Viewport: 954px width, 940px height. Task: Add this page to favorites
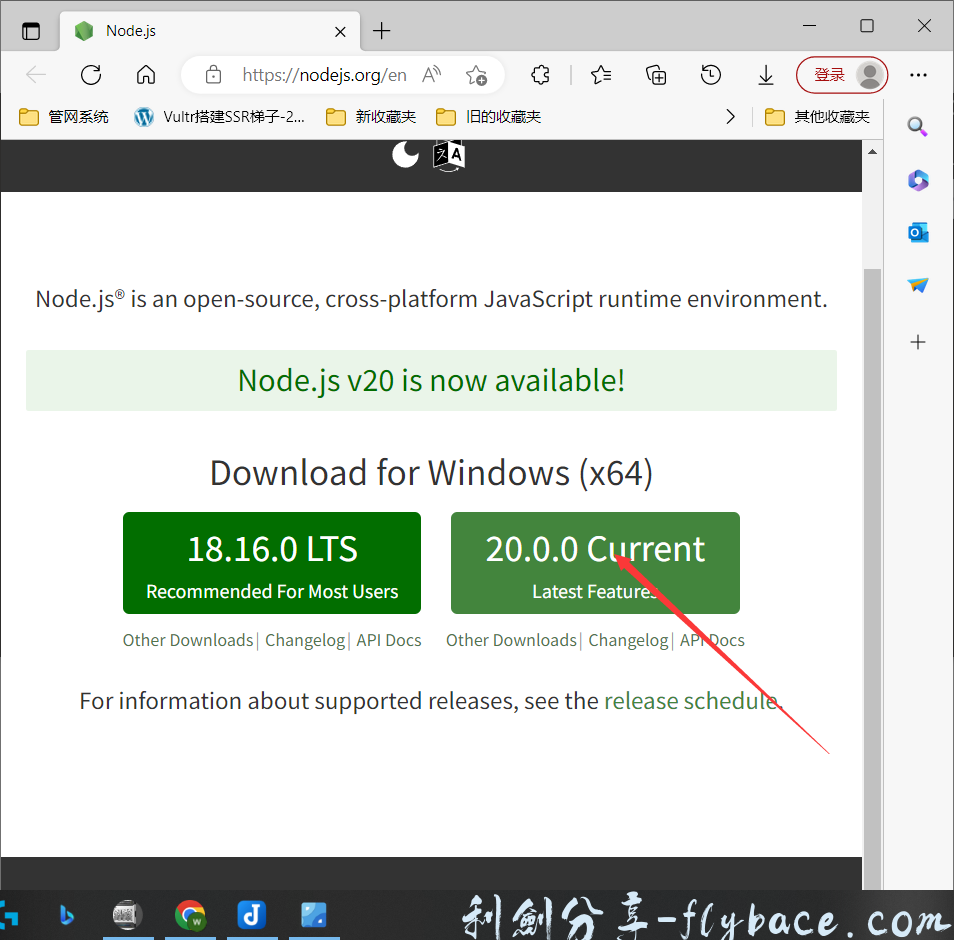[476, 75]
